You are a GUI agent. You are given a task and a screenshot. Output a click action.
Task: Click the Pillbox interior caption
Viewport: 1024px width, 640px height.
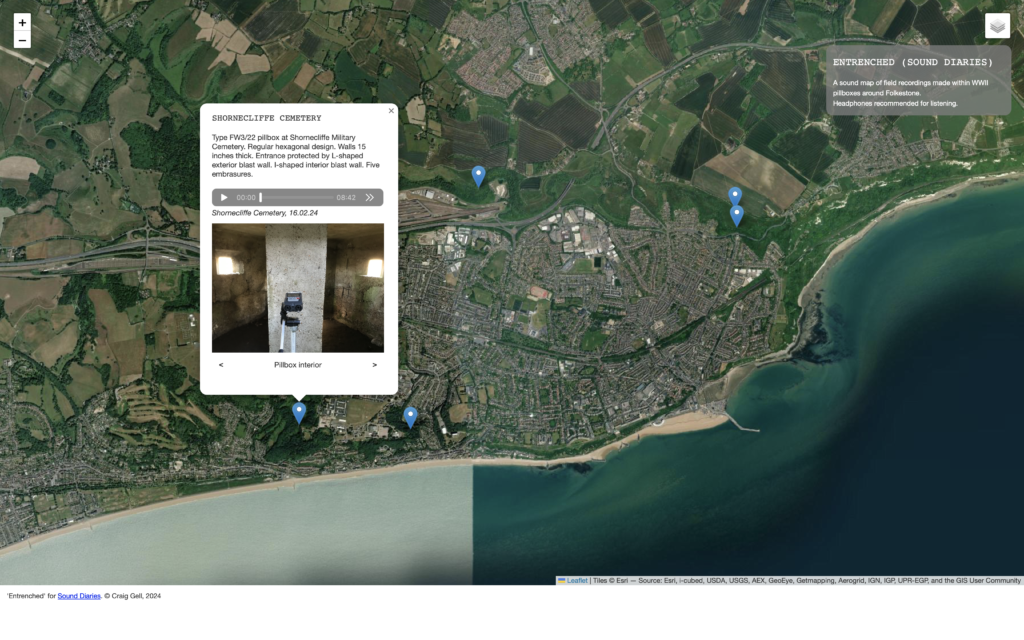tap(298, 365)
